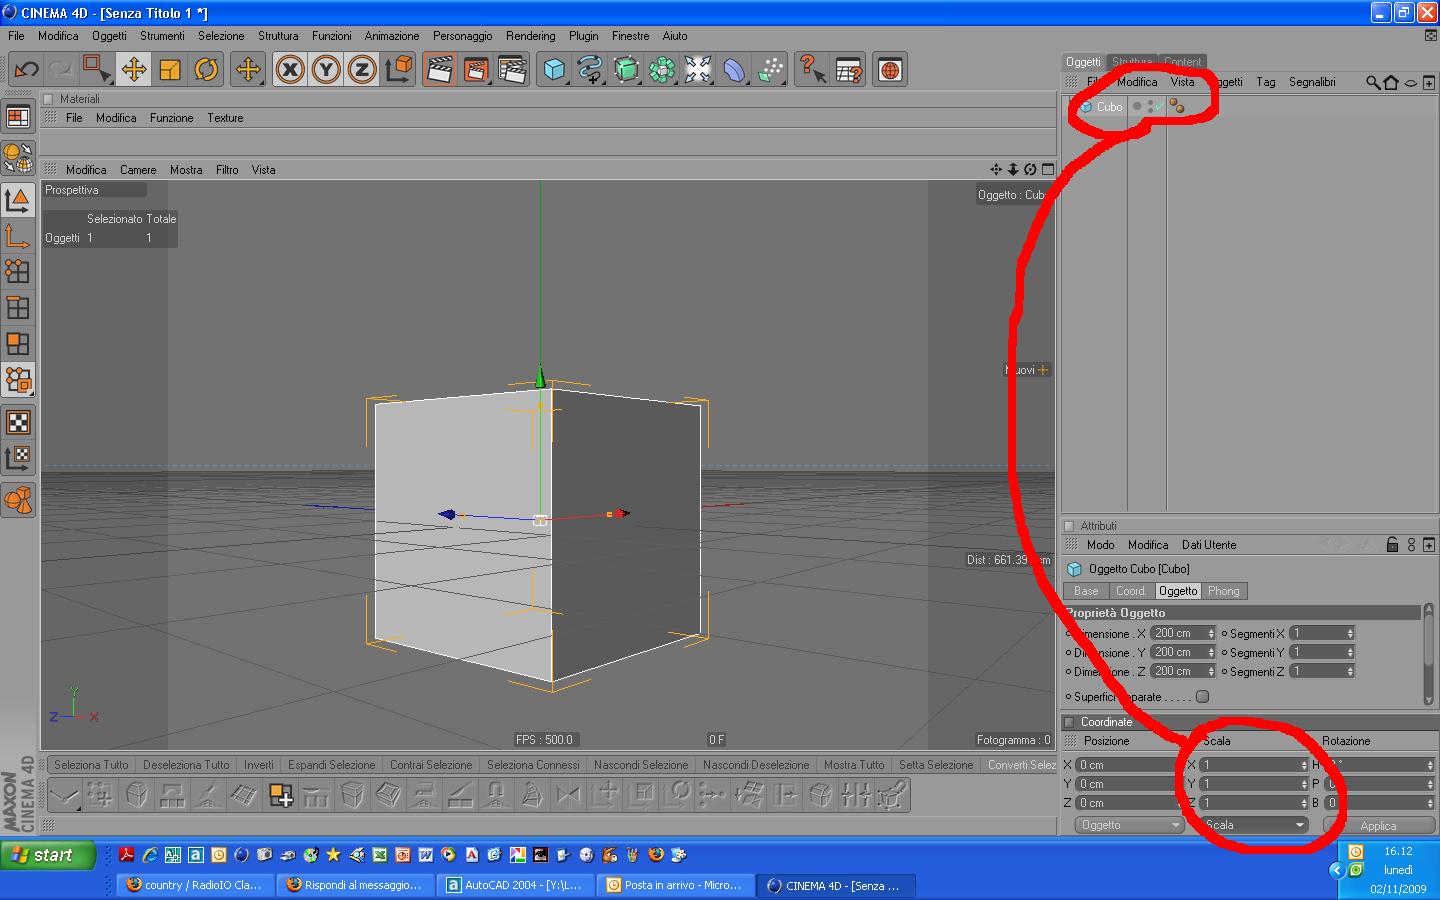Open the Scala dropdown in Coordinate panel
This screenshot has width=1440, height=900.
point(1255,825)
